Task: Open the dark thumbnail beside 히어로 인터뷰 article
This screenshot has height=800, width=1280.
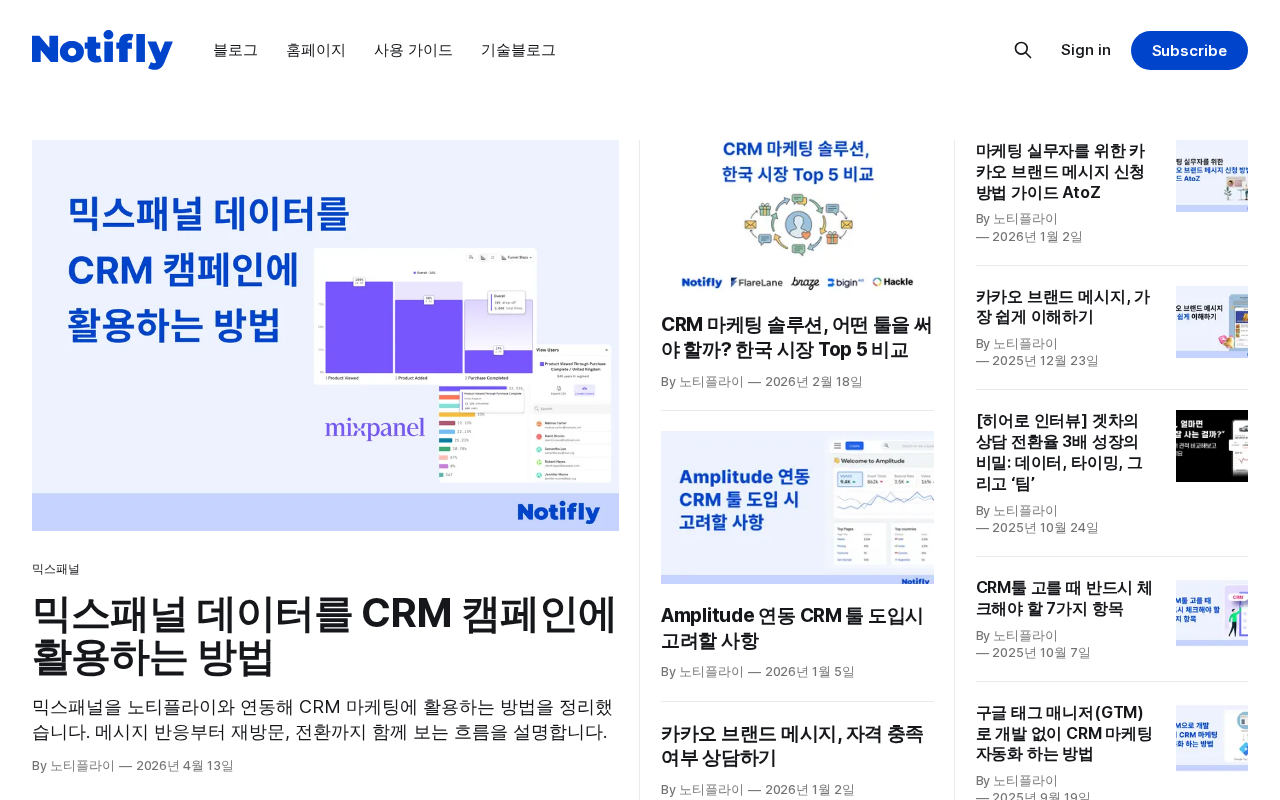Action: point(1212,446)
